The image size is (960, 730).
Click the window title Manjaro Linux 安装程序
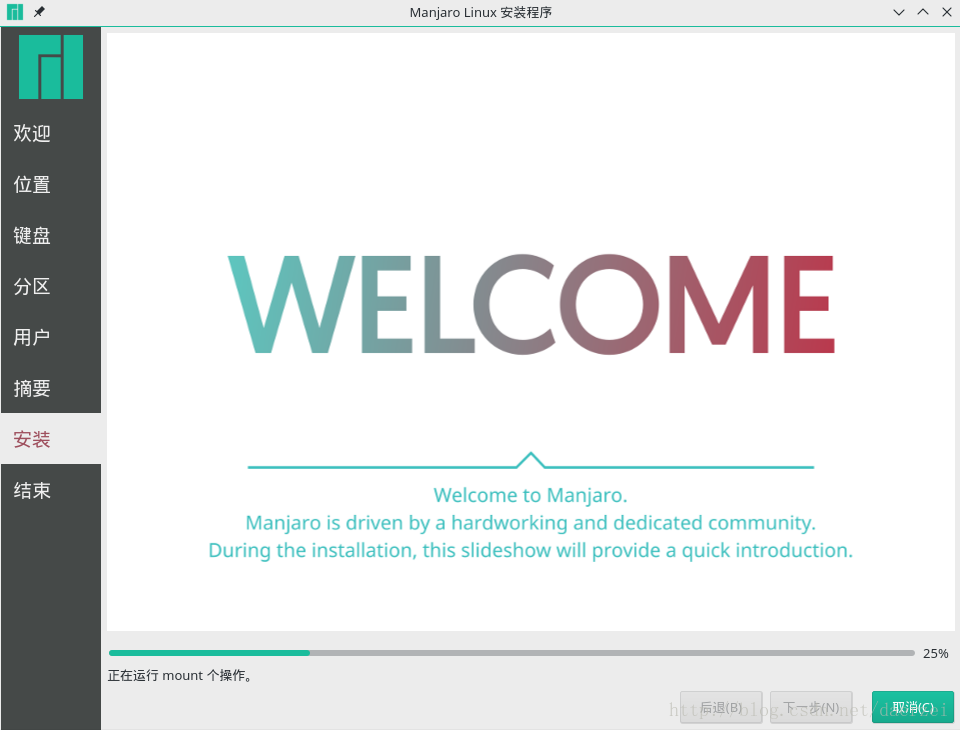[x=481, y=12]
